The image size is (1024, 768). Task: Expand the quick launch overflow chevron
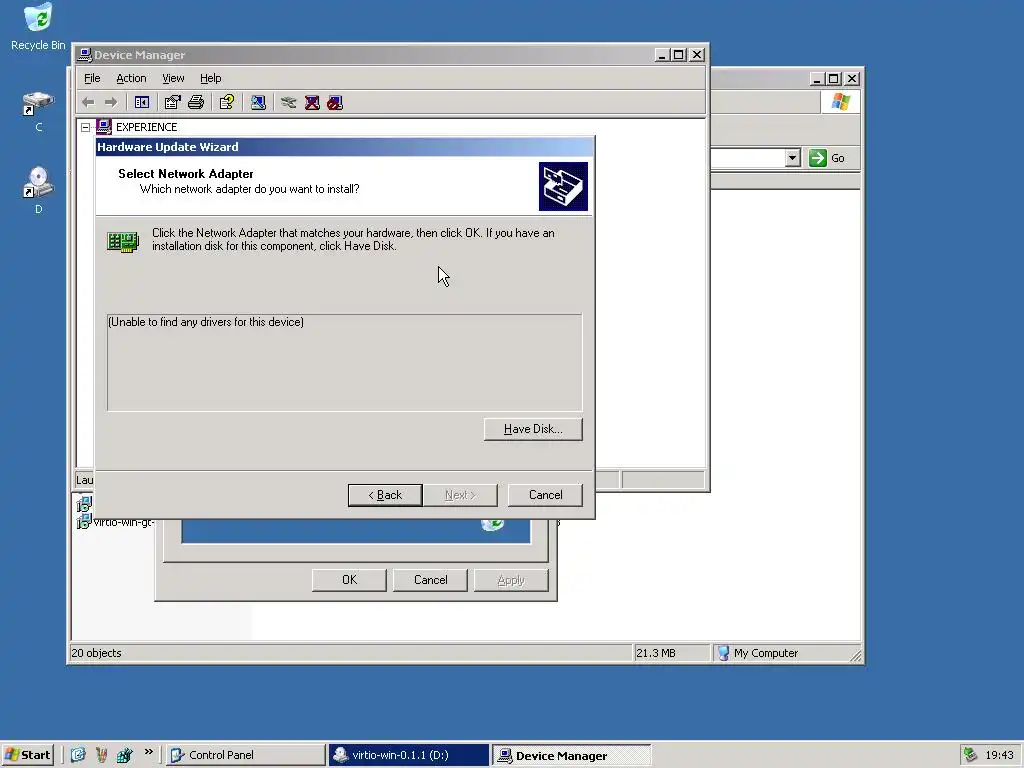pyautogui.click(x=149, y=752)
